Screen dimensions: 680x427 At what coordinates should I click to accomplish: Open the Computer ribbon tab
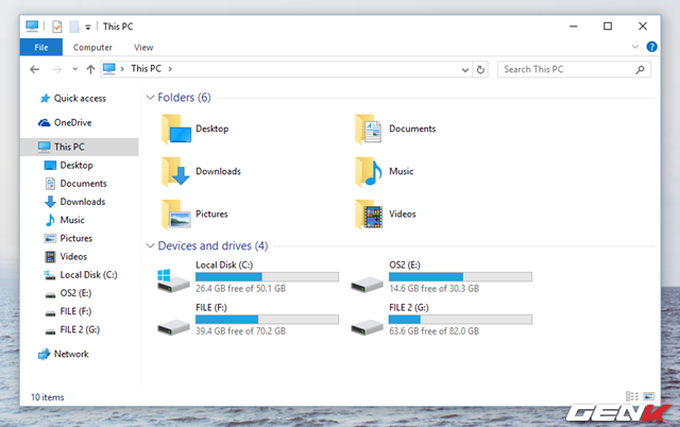point(92,47)
